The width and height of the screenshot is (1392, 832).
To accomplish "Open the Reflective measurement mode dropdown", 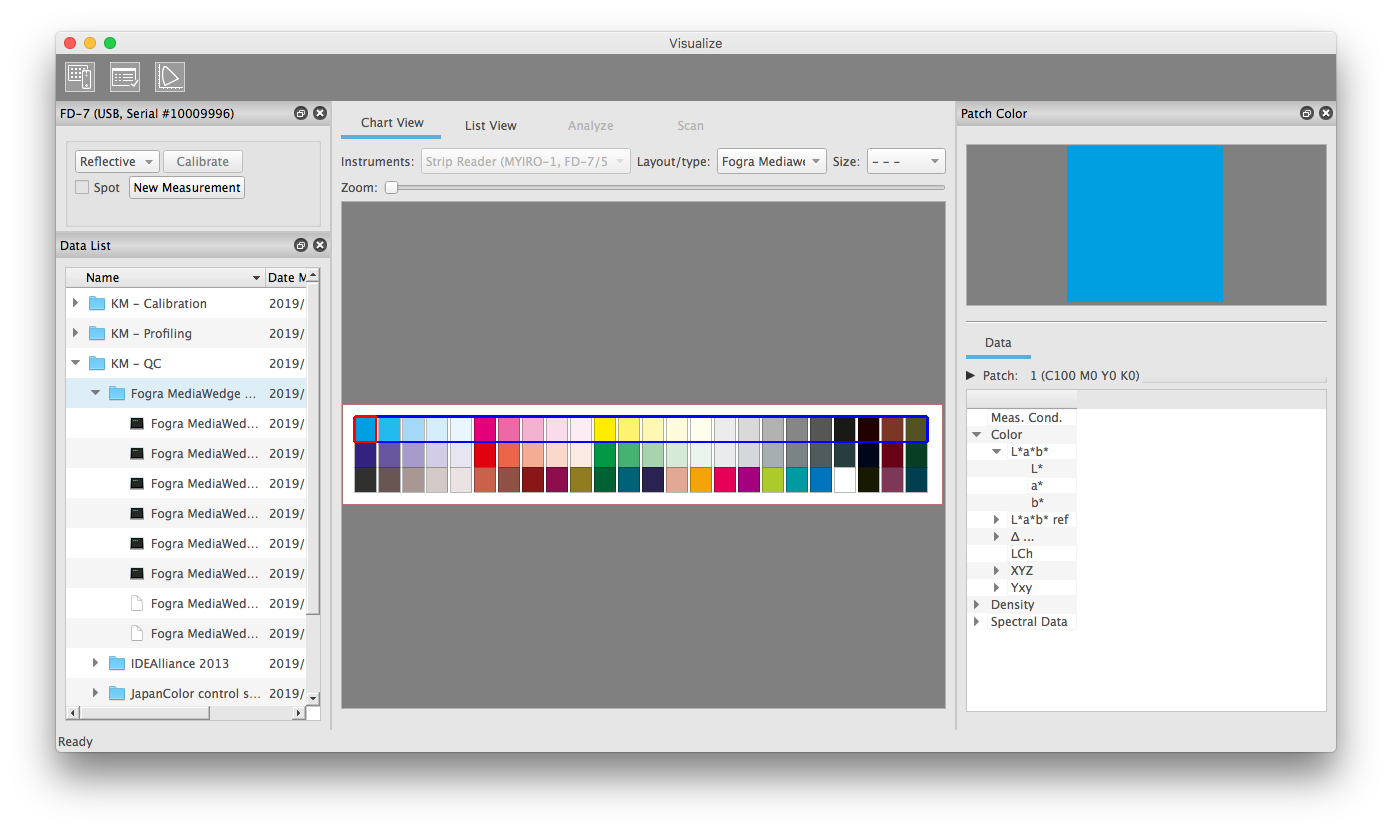I will coord(117,162).
